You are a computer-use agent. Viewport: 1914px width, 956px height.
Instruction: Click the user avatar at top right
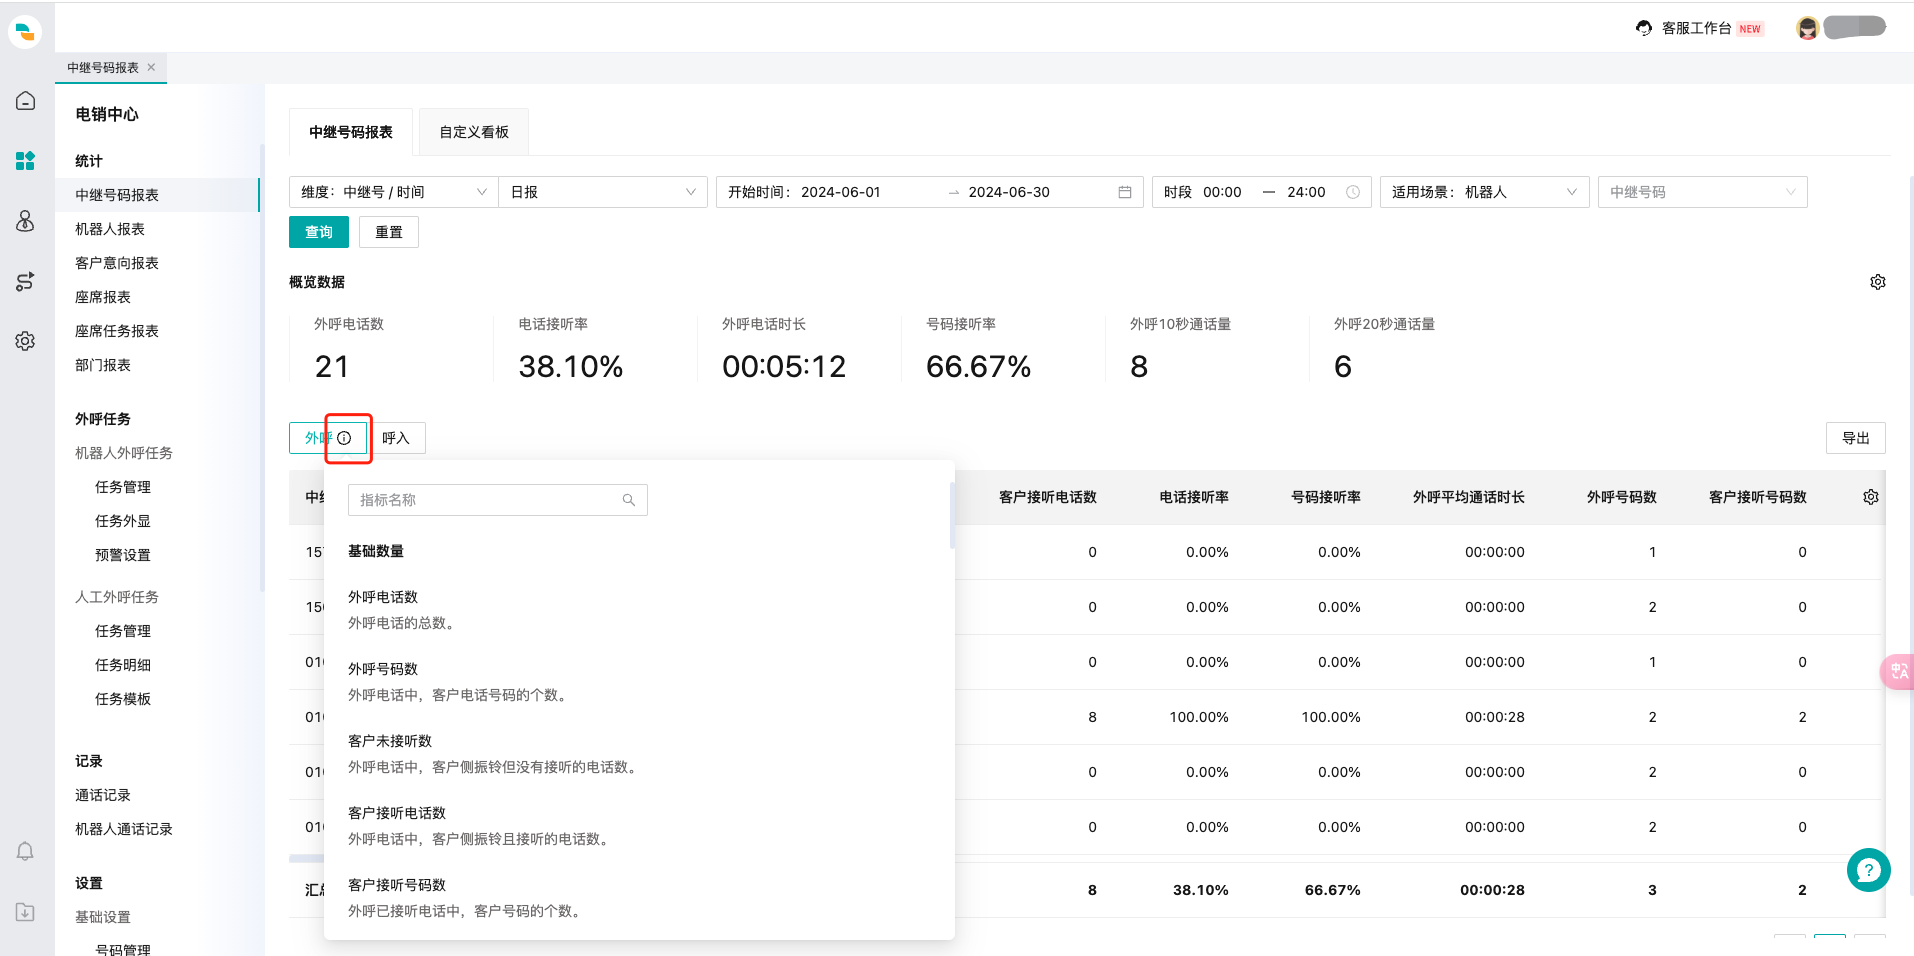tap(1807, 28)
